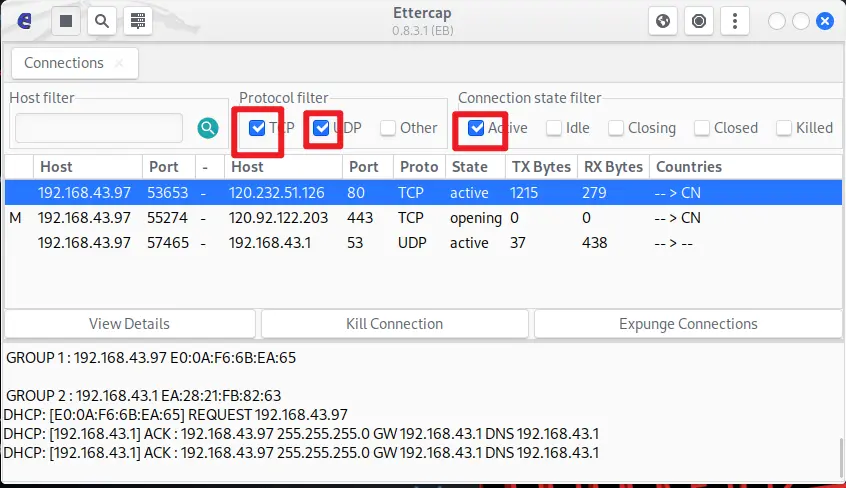The width and height of the screenshot is (846, 488).
Task: Click the stop MITM round icon
Action: tap(699, 21)
